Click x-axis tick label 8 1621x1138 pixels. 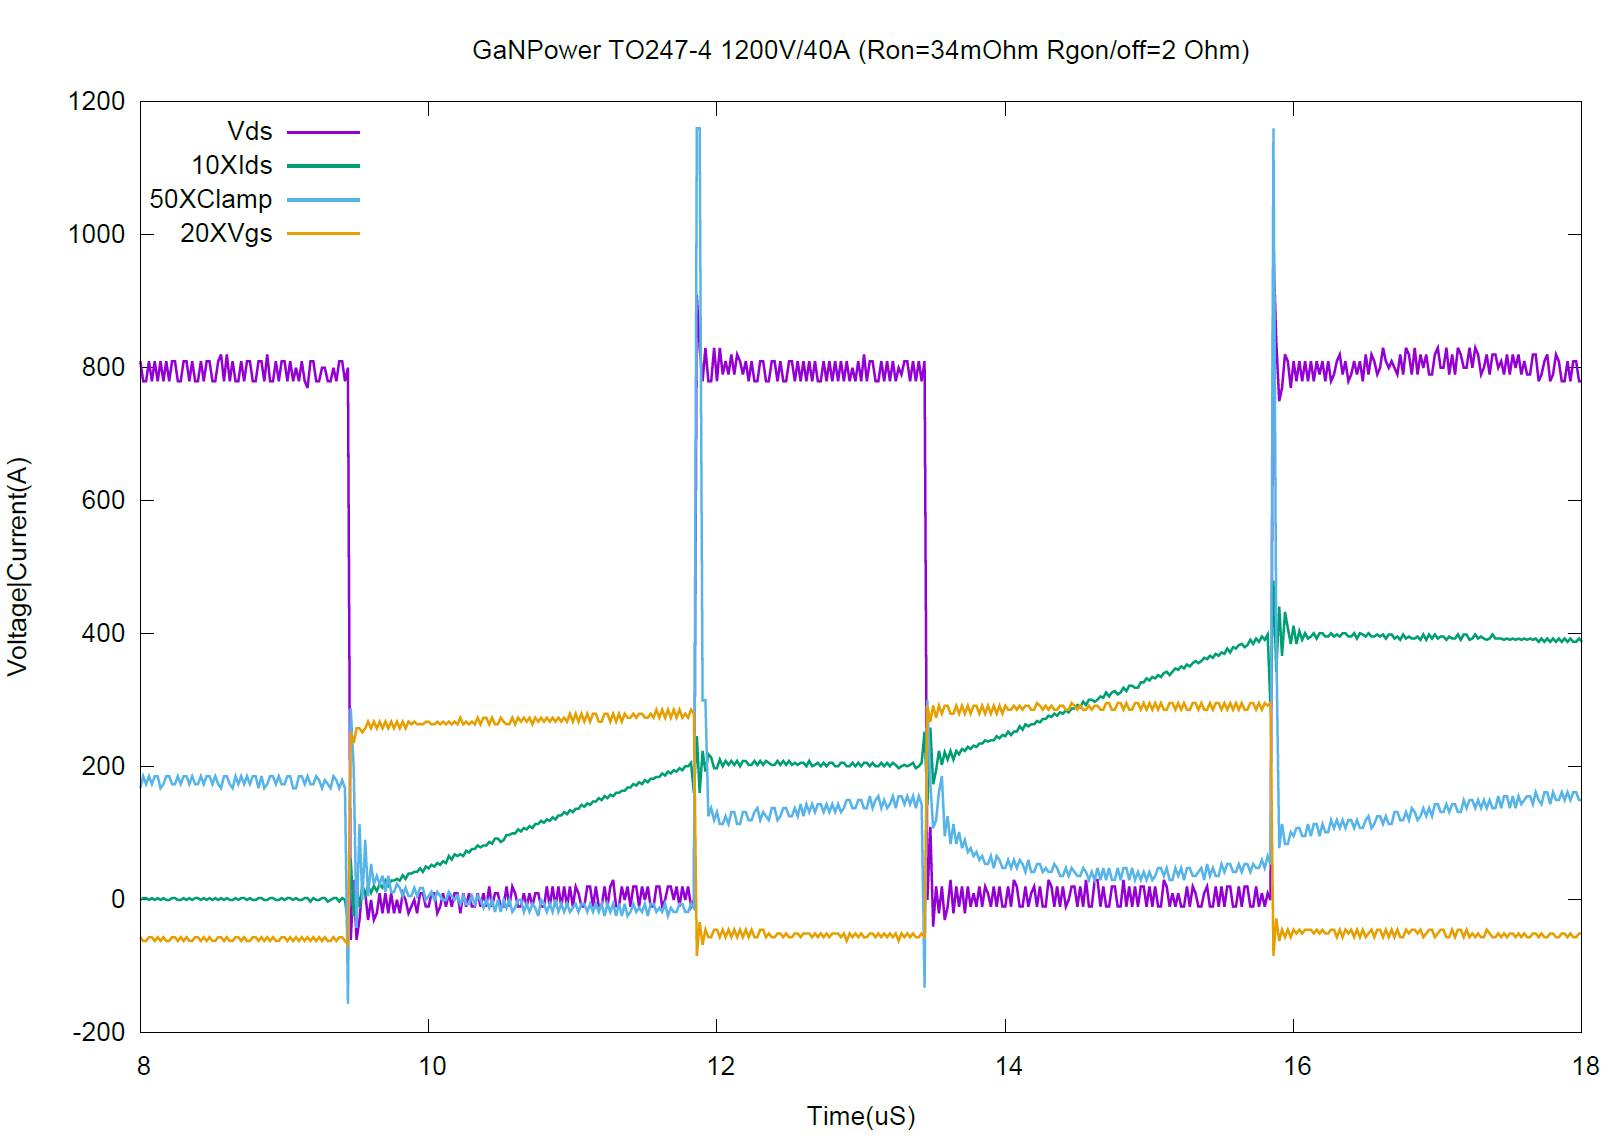pyautogui.click(x=144, y=1066)
